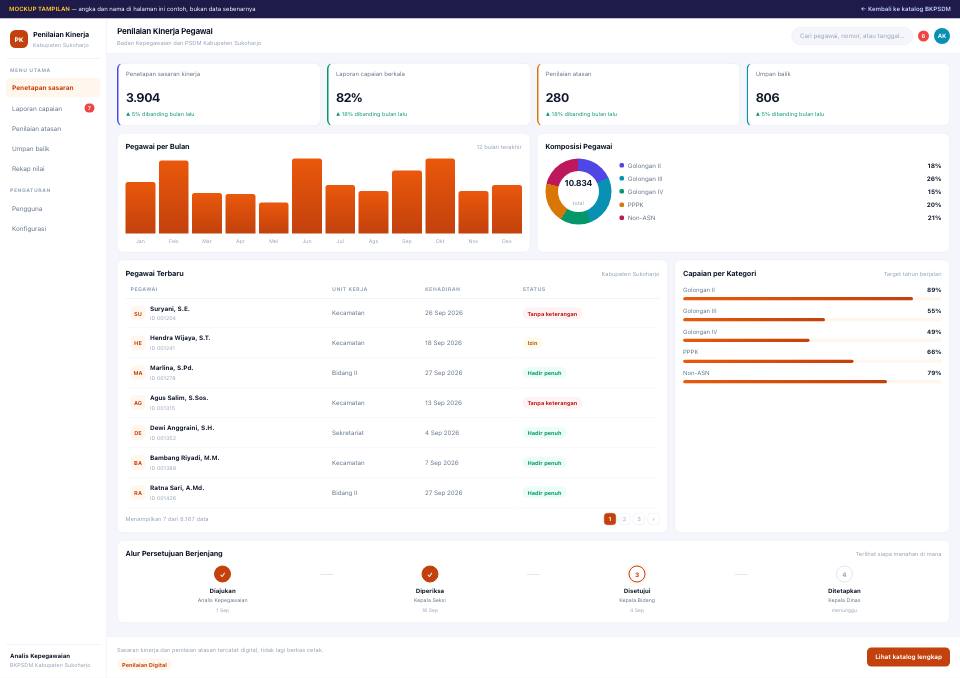Click Suryani's Tanpa keterangan status badge
The image size is (960, 678).
552,314
